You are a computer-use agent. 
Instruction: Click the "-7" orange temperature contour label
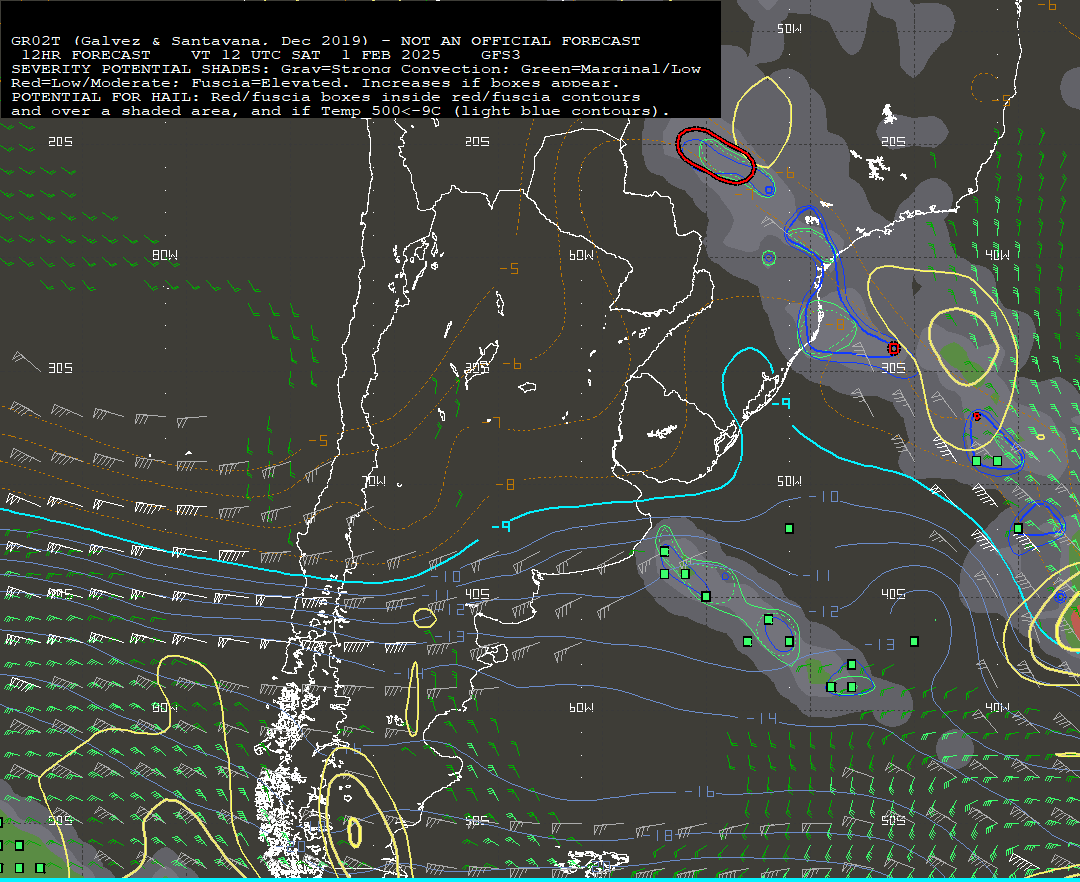[492, 421]
